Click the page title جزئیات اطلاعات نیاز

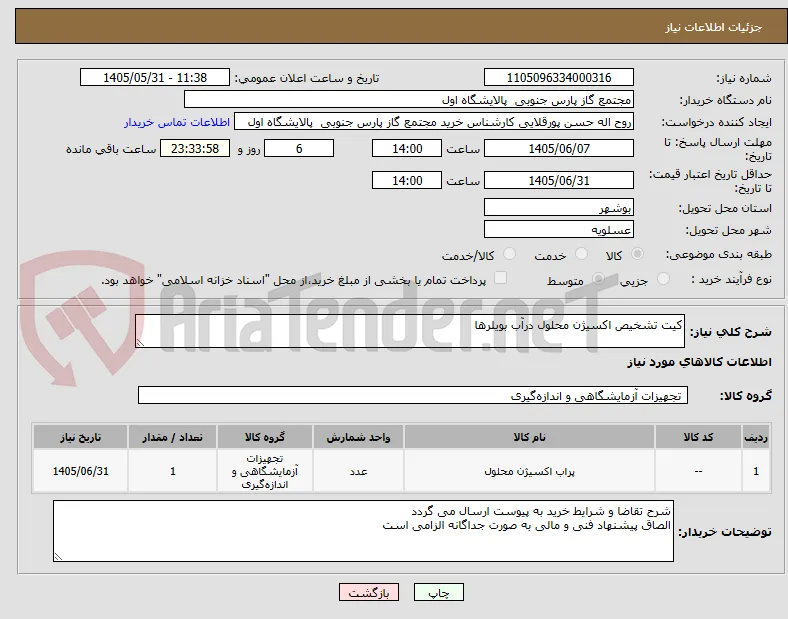(x=714, y=27)
